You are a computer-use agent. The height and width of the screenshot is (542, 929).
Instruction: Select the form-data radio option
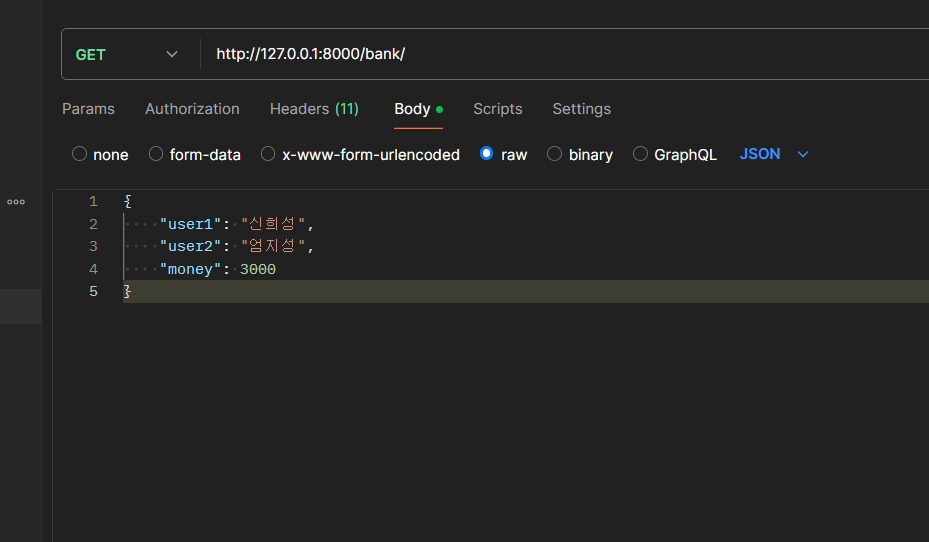156,154
